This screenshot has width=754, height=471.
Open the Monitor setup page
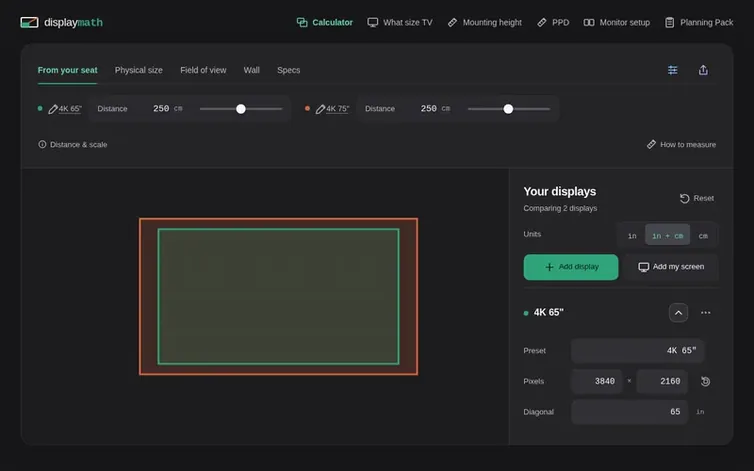click(616, 23)
